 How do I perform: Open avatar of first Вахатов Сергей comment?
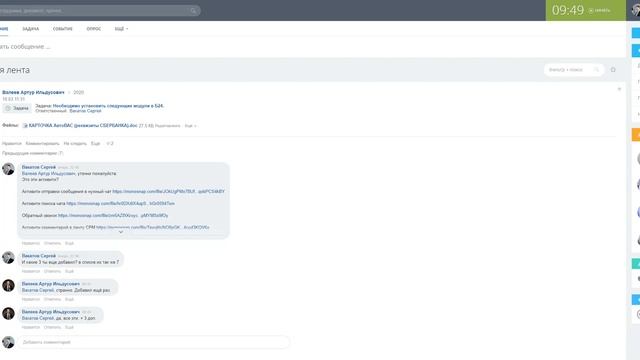click(x=8, y=169)
